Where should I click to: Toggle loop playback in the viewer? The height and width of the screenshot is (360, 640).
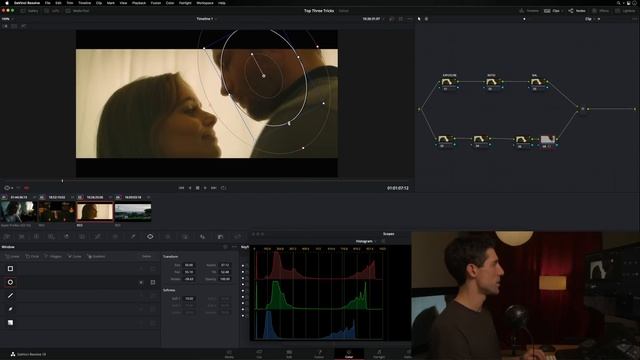[x=223, y=188]
